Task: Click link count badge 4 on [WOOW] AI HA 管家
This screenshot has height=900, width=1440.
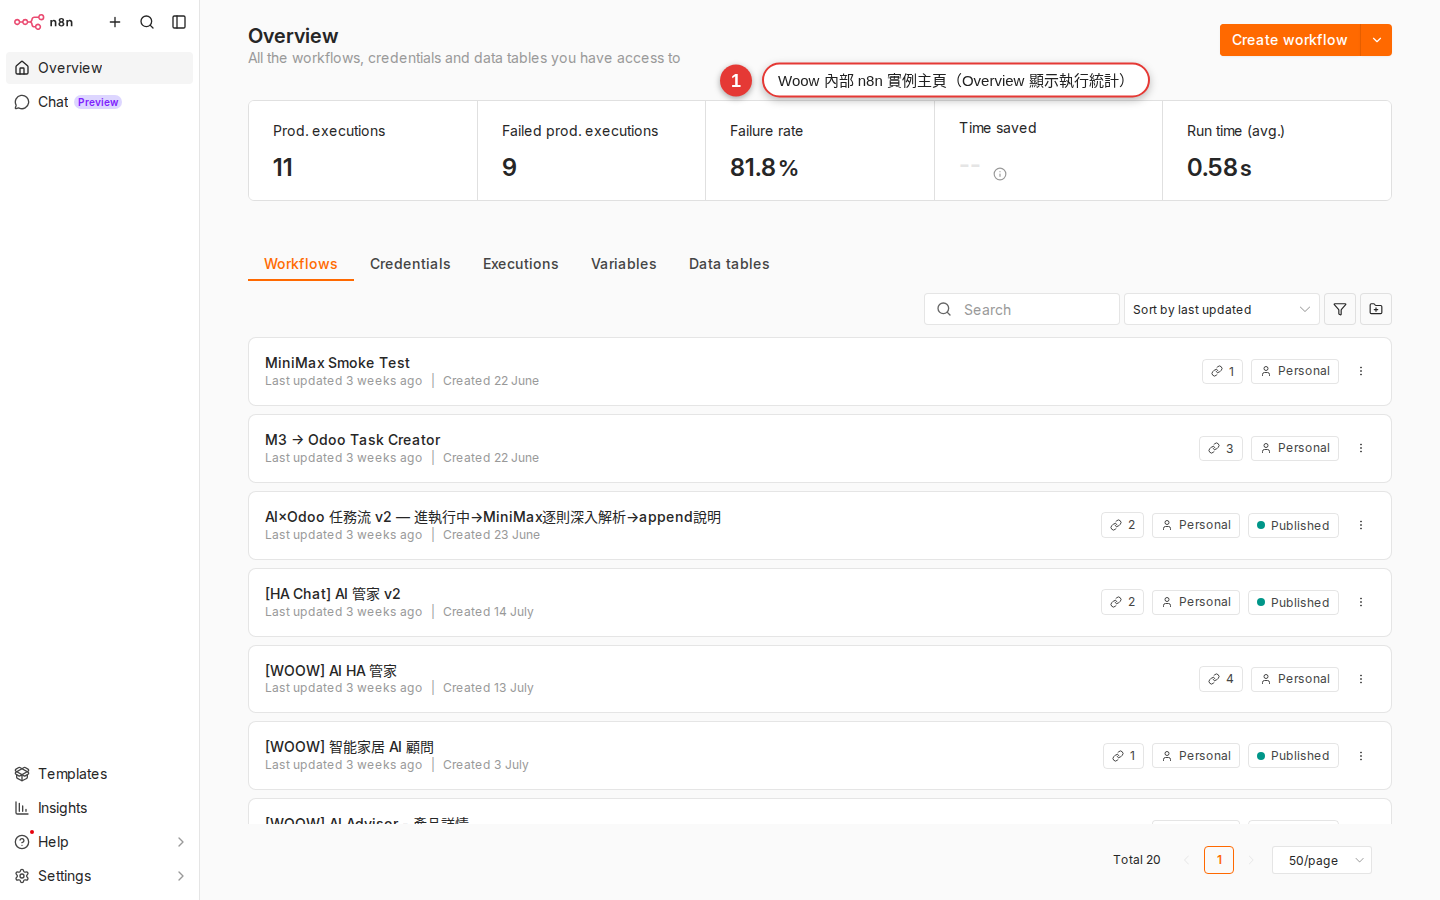Action: coord(1221,679)
